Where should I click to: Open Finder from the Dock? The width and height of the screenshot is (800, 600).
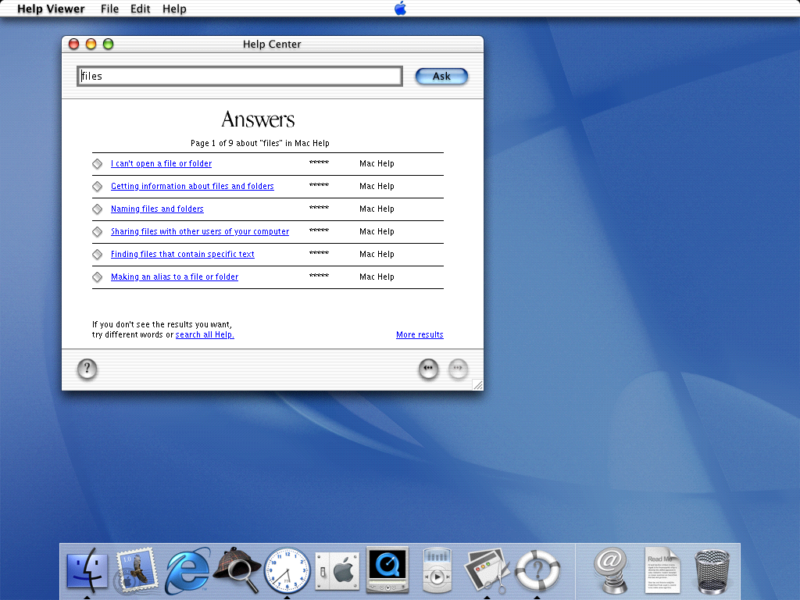[x=88, y=570]
